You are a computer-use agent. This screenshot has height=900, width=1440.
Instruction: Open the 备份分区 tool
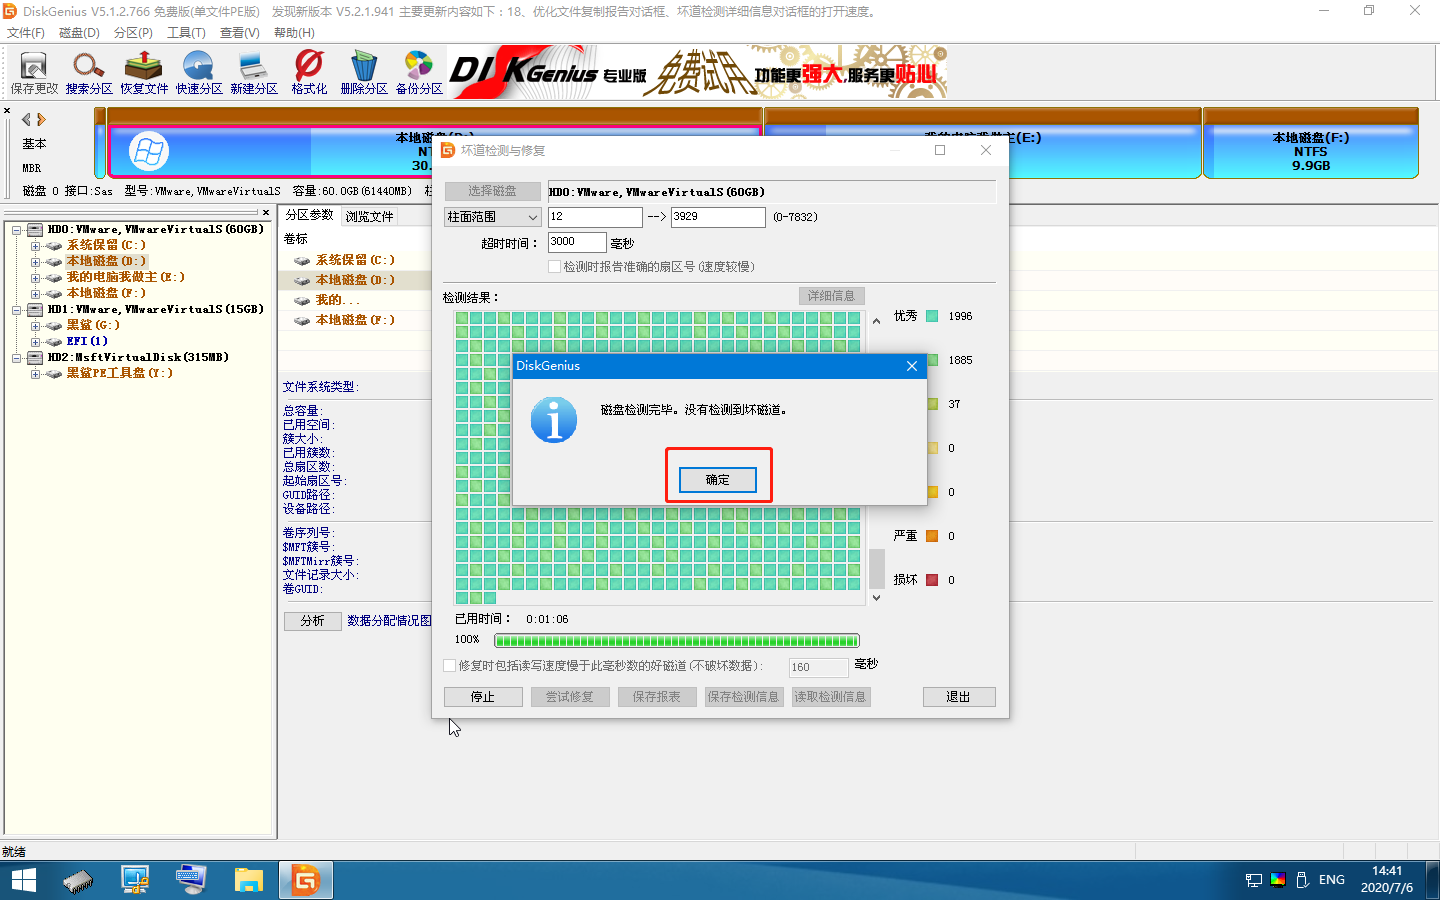[419, 73]
